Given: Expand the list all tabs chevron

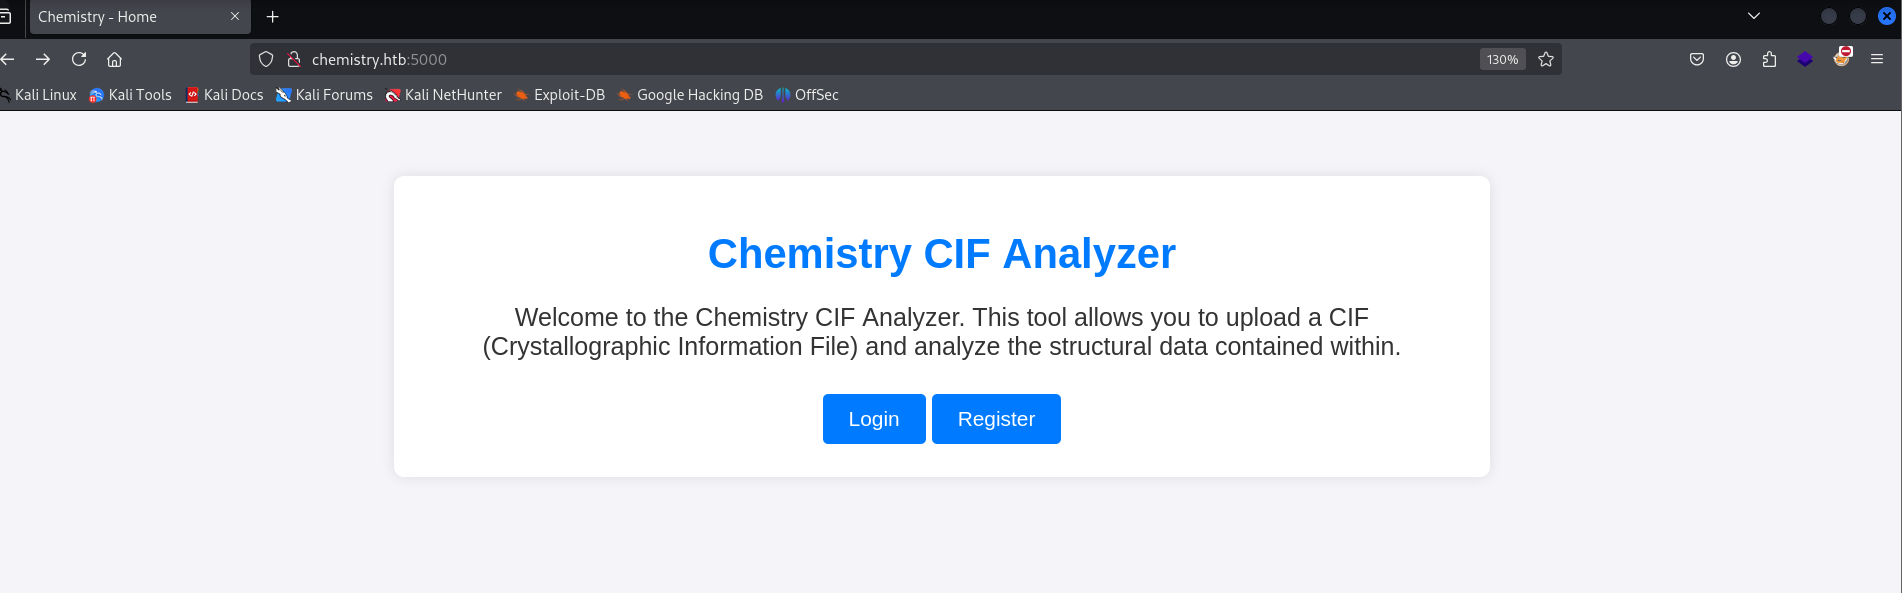Looking at the screenshot, I should pyautogui.click(x=1754, y=16).
